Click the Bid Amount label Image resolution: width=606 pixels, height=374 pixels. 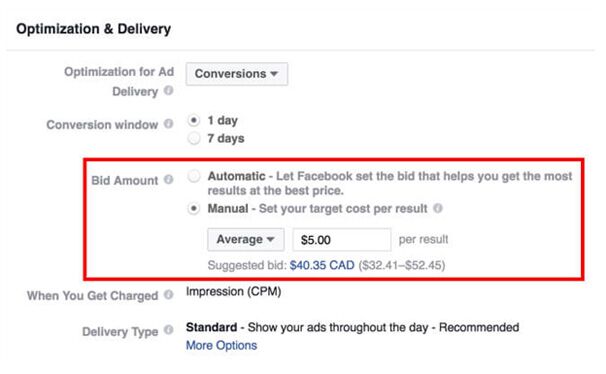tap(124, 180)
